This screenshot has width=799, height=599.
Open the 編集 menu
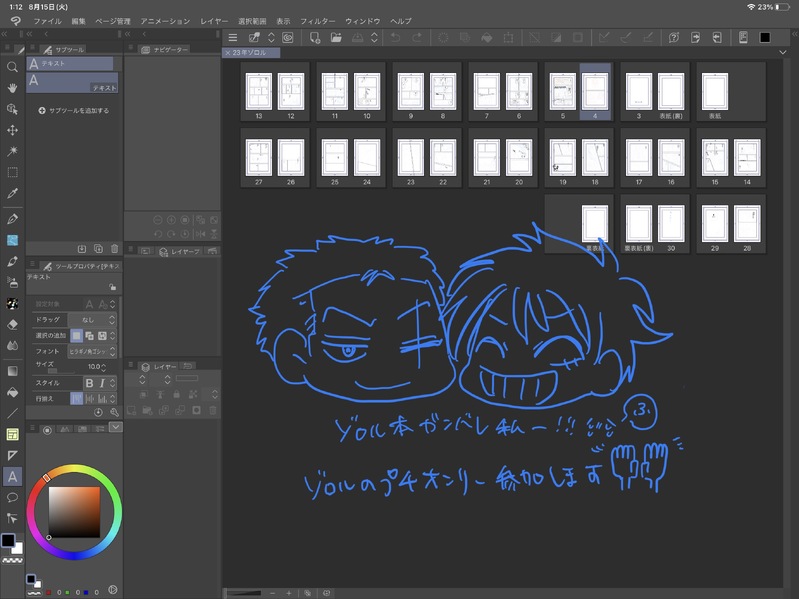click(x=78, y=21)
